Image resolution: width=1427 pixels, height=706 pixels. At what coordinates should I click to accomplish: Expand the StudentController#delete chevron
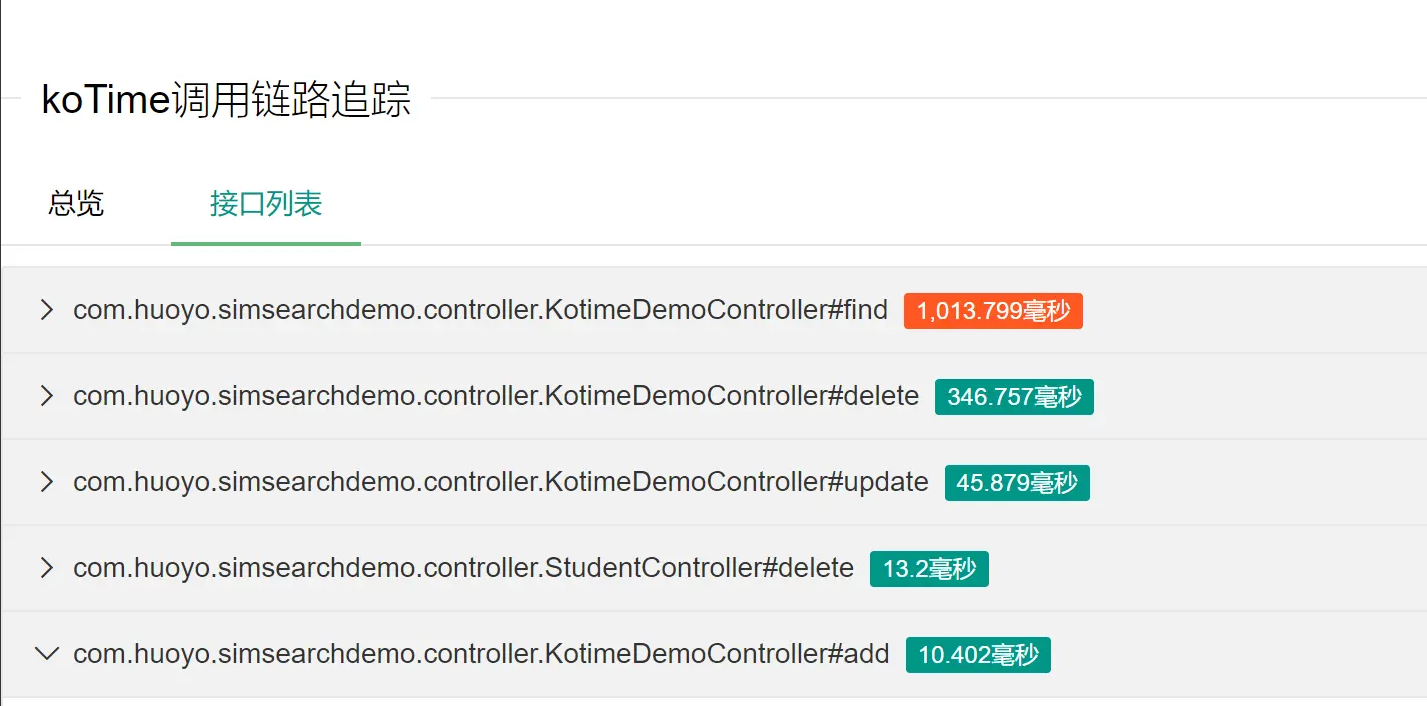pos(46,568)
